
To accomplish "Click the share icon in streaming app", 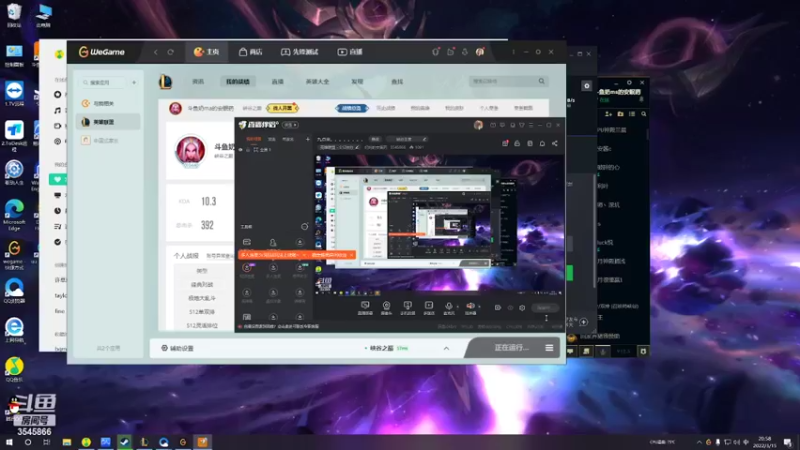I will point(555,143).
